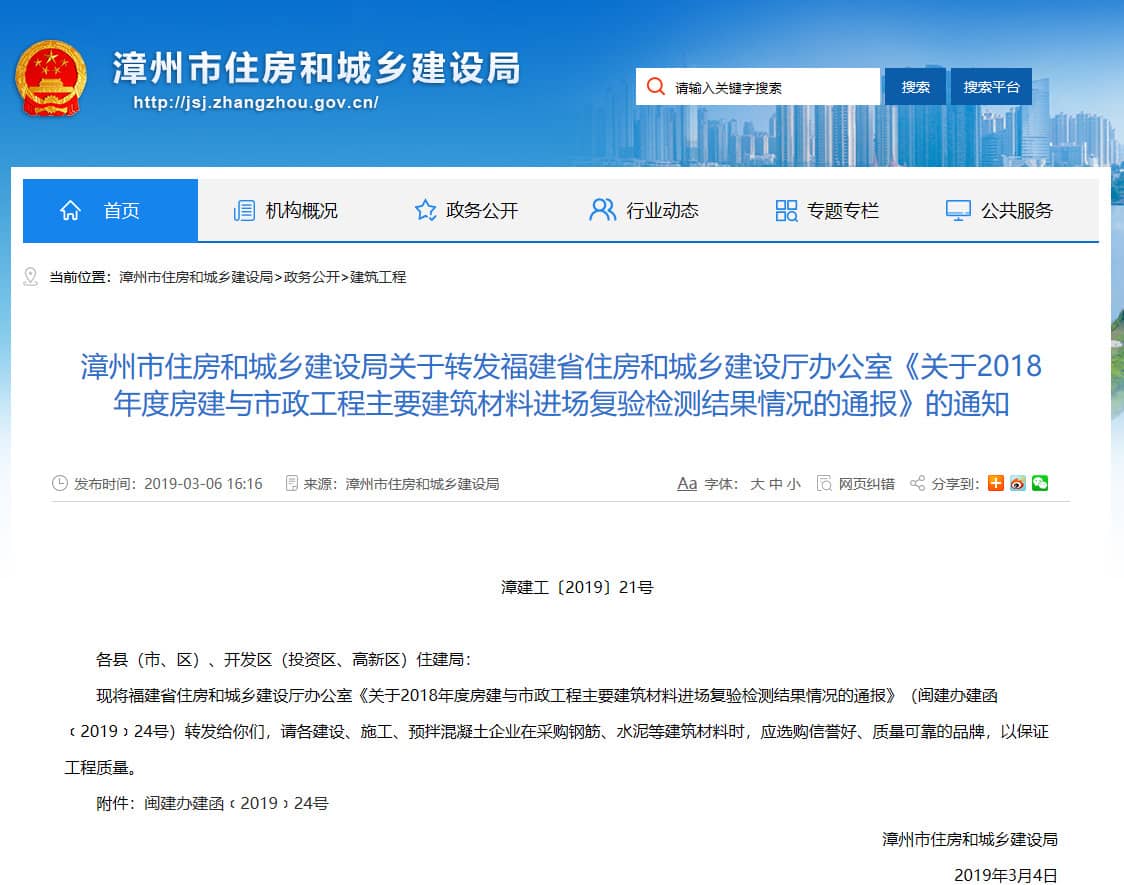The height and width of the screenshot is (885, 1124).
Task: Click the 网页纠错 page correction icon
Action: [x=824, y=484]
